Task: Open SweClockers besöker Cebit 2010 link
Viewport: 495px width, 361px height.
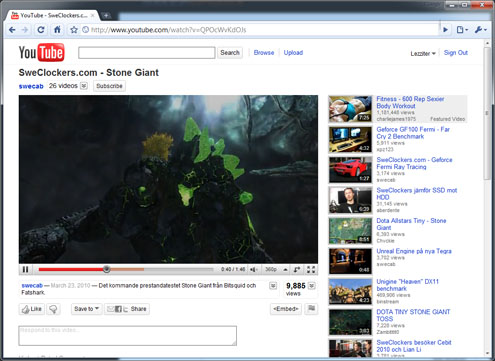Action: pos(414,346)
